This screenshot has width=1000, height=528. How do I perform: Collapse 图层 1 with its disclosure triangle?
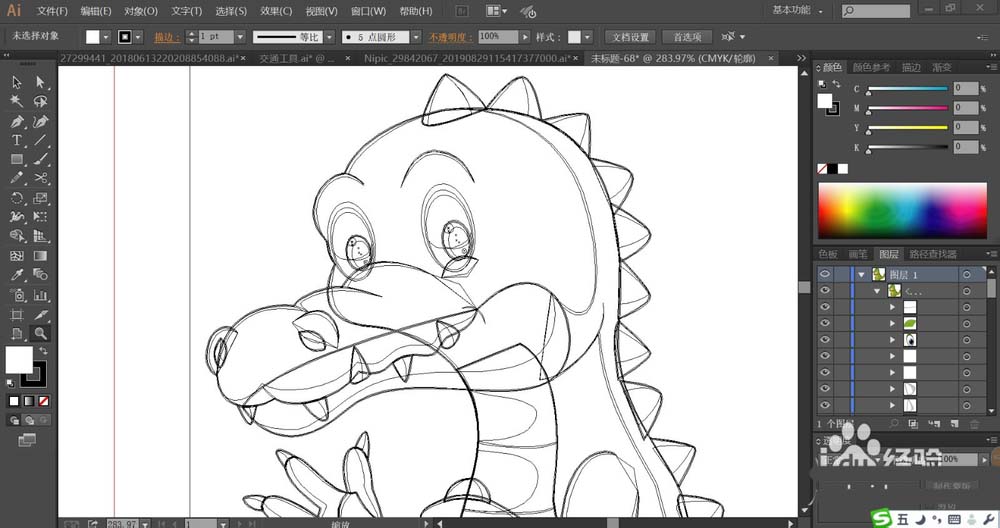coord(862,275)
